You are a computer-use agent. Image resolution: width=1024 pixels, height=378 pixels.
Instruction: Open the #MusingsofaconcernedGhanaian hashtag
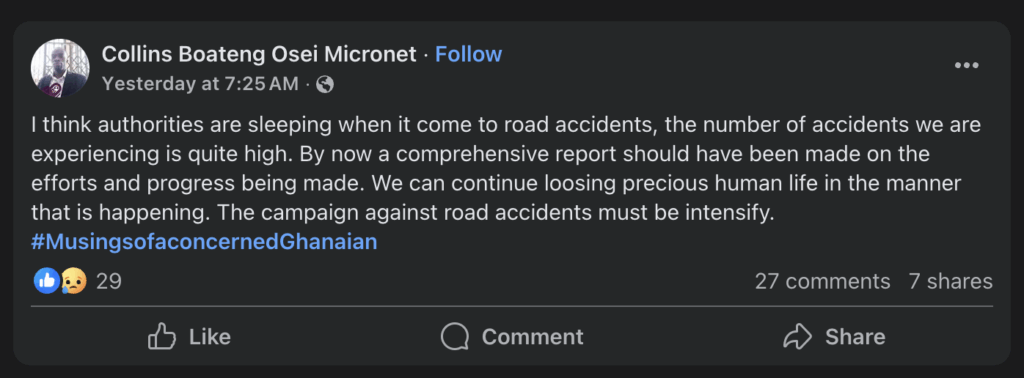(204, 242)
